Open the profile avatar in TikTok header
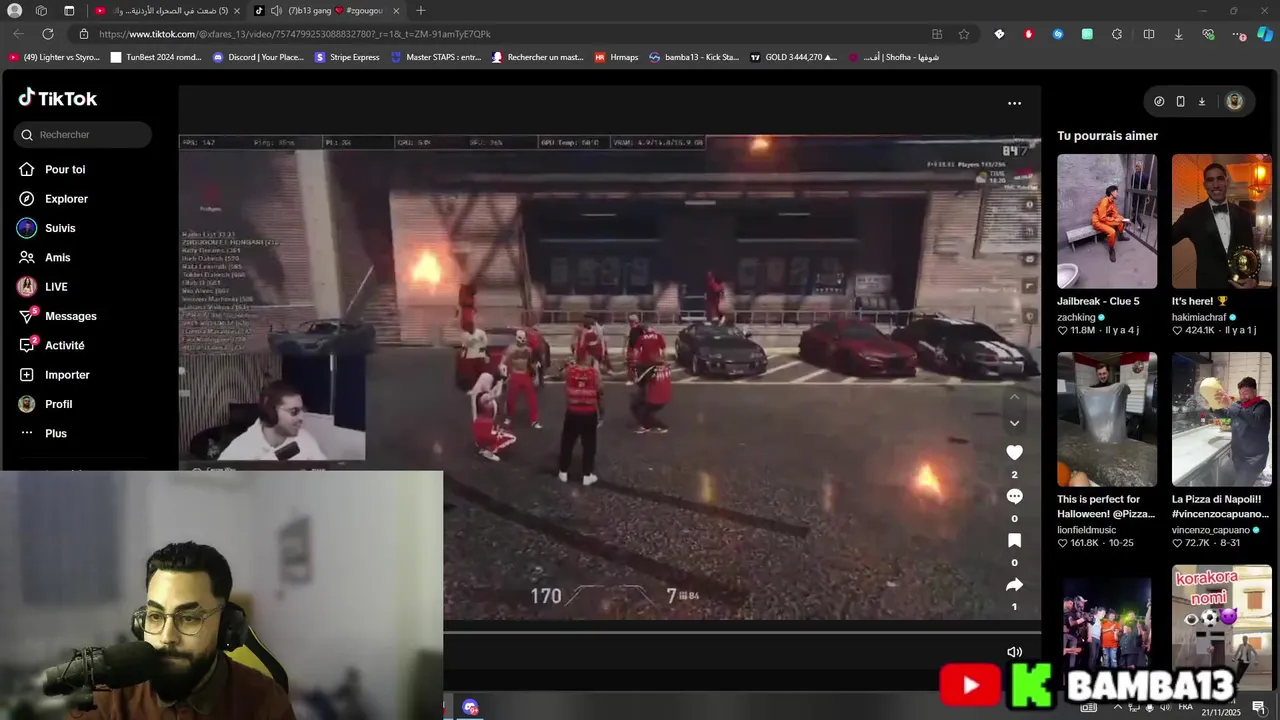This screenshot has height=720, width=1280. click(1234, 101)
